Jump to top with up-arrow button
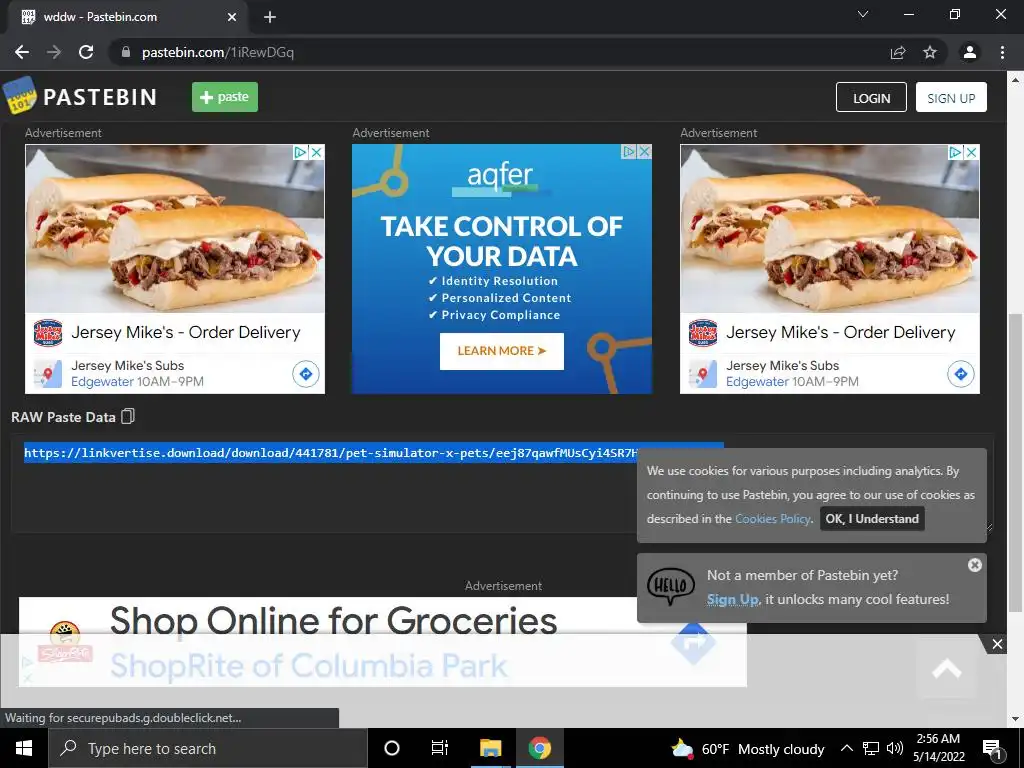The width and height of the screenshot is (1024, 768). [946, 669]
